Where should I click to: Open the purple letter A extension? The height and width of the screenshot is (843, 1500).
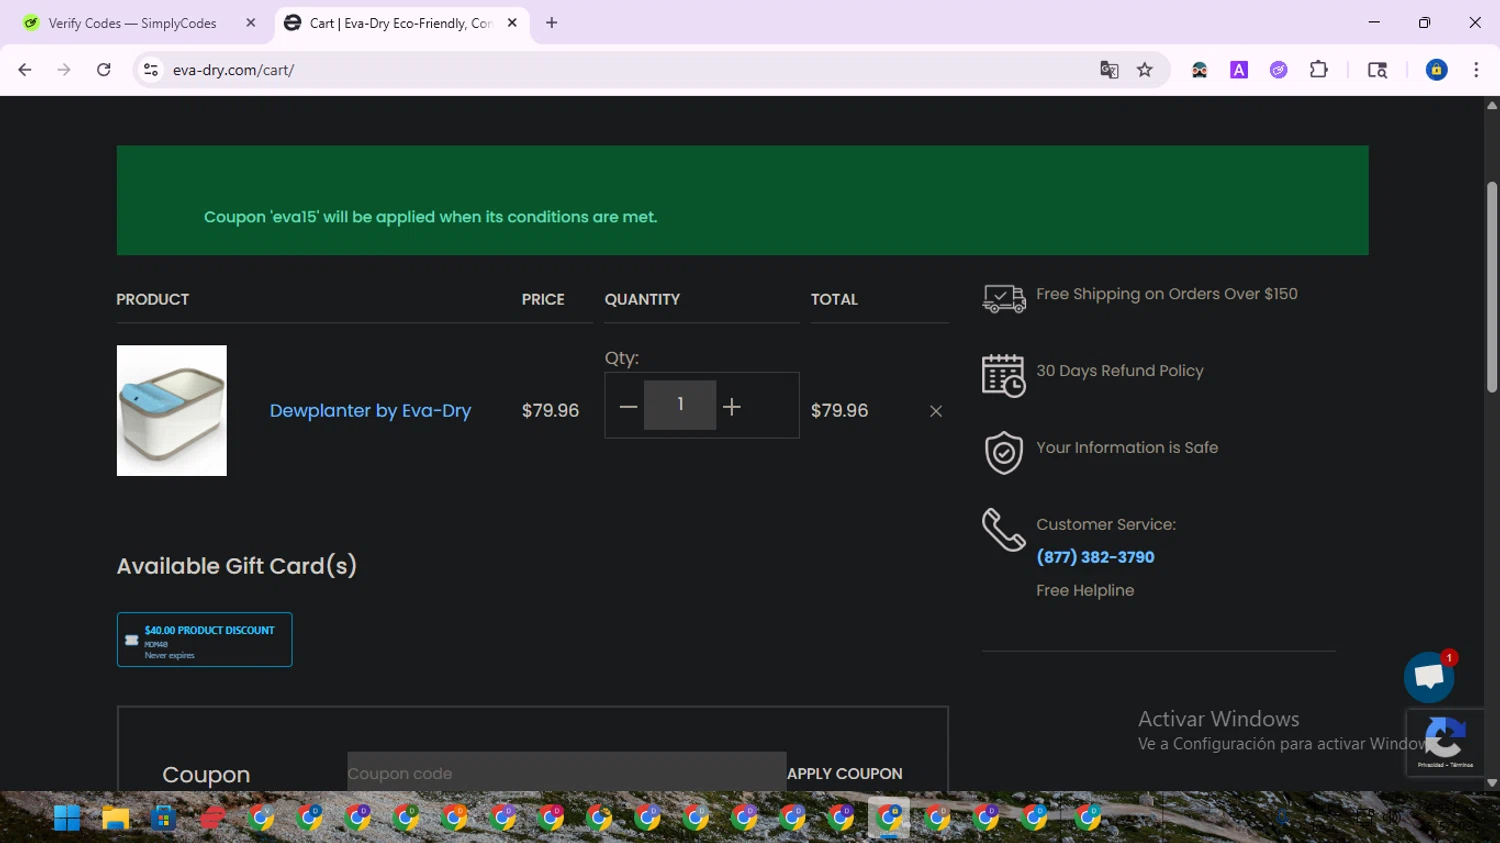(x=1239, y=70)
